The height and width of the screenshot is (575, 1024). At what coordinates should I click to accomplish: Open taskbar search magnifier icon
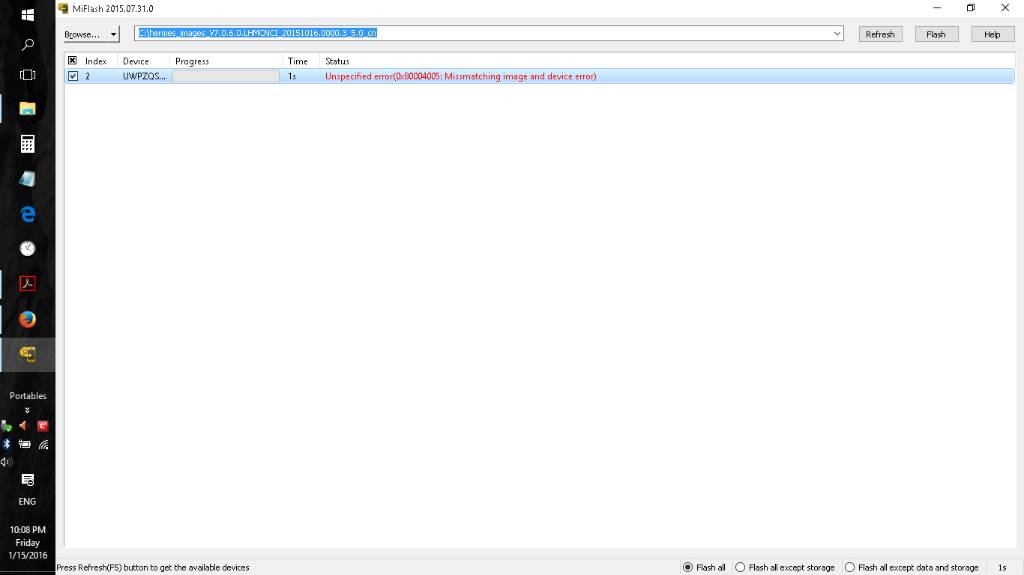tap(27, 44)
